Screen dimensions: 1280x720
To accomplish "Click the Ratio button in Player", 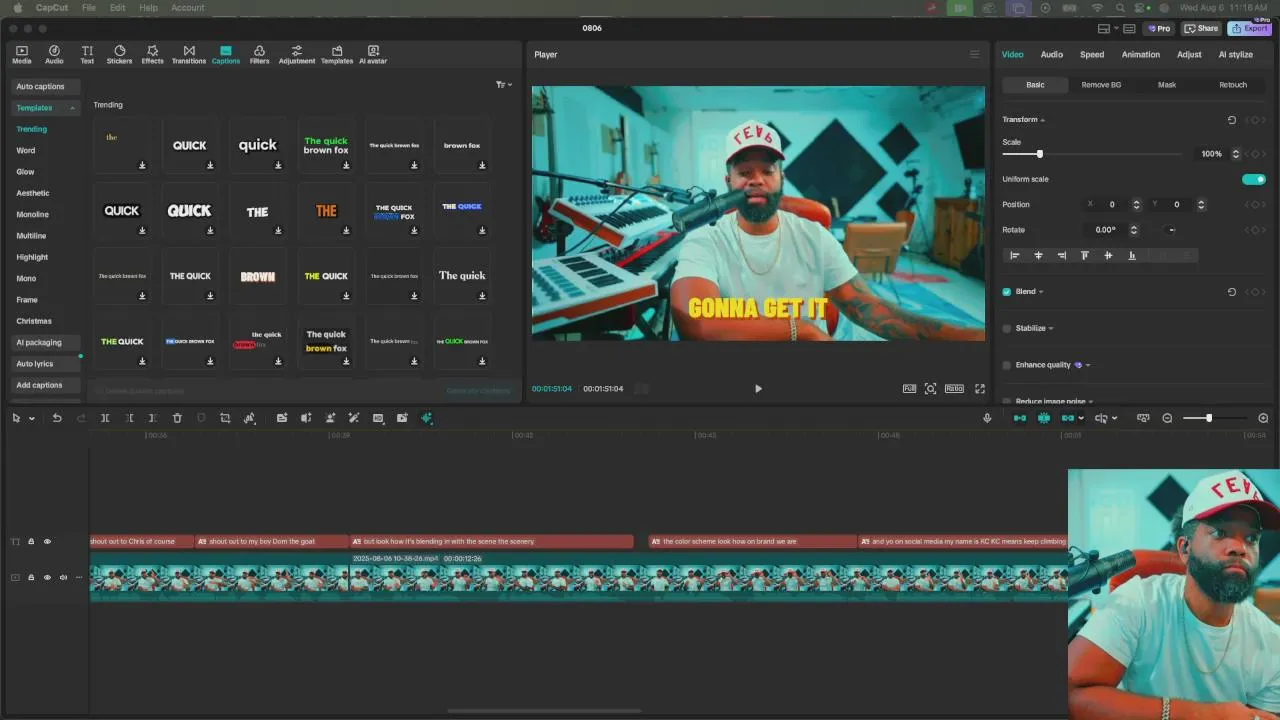I will (x=954, y=389).
